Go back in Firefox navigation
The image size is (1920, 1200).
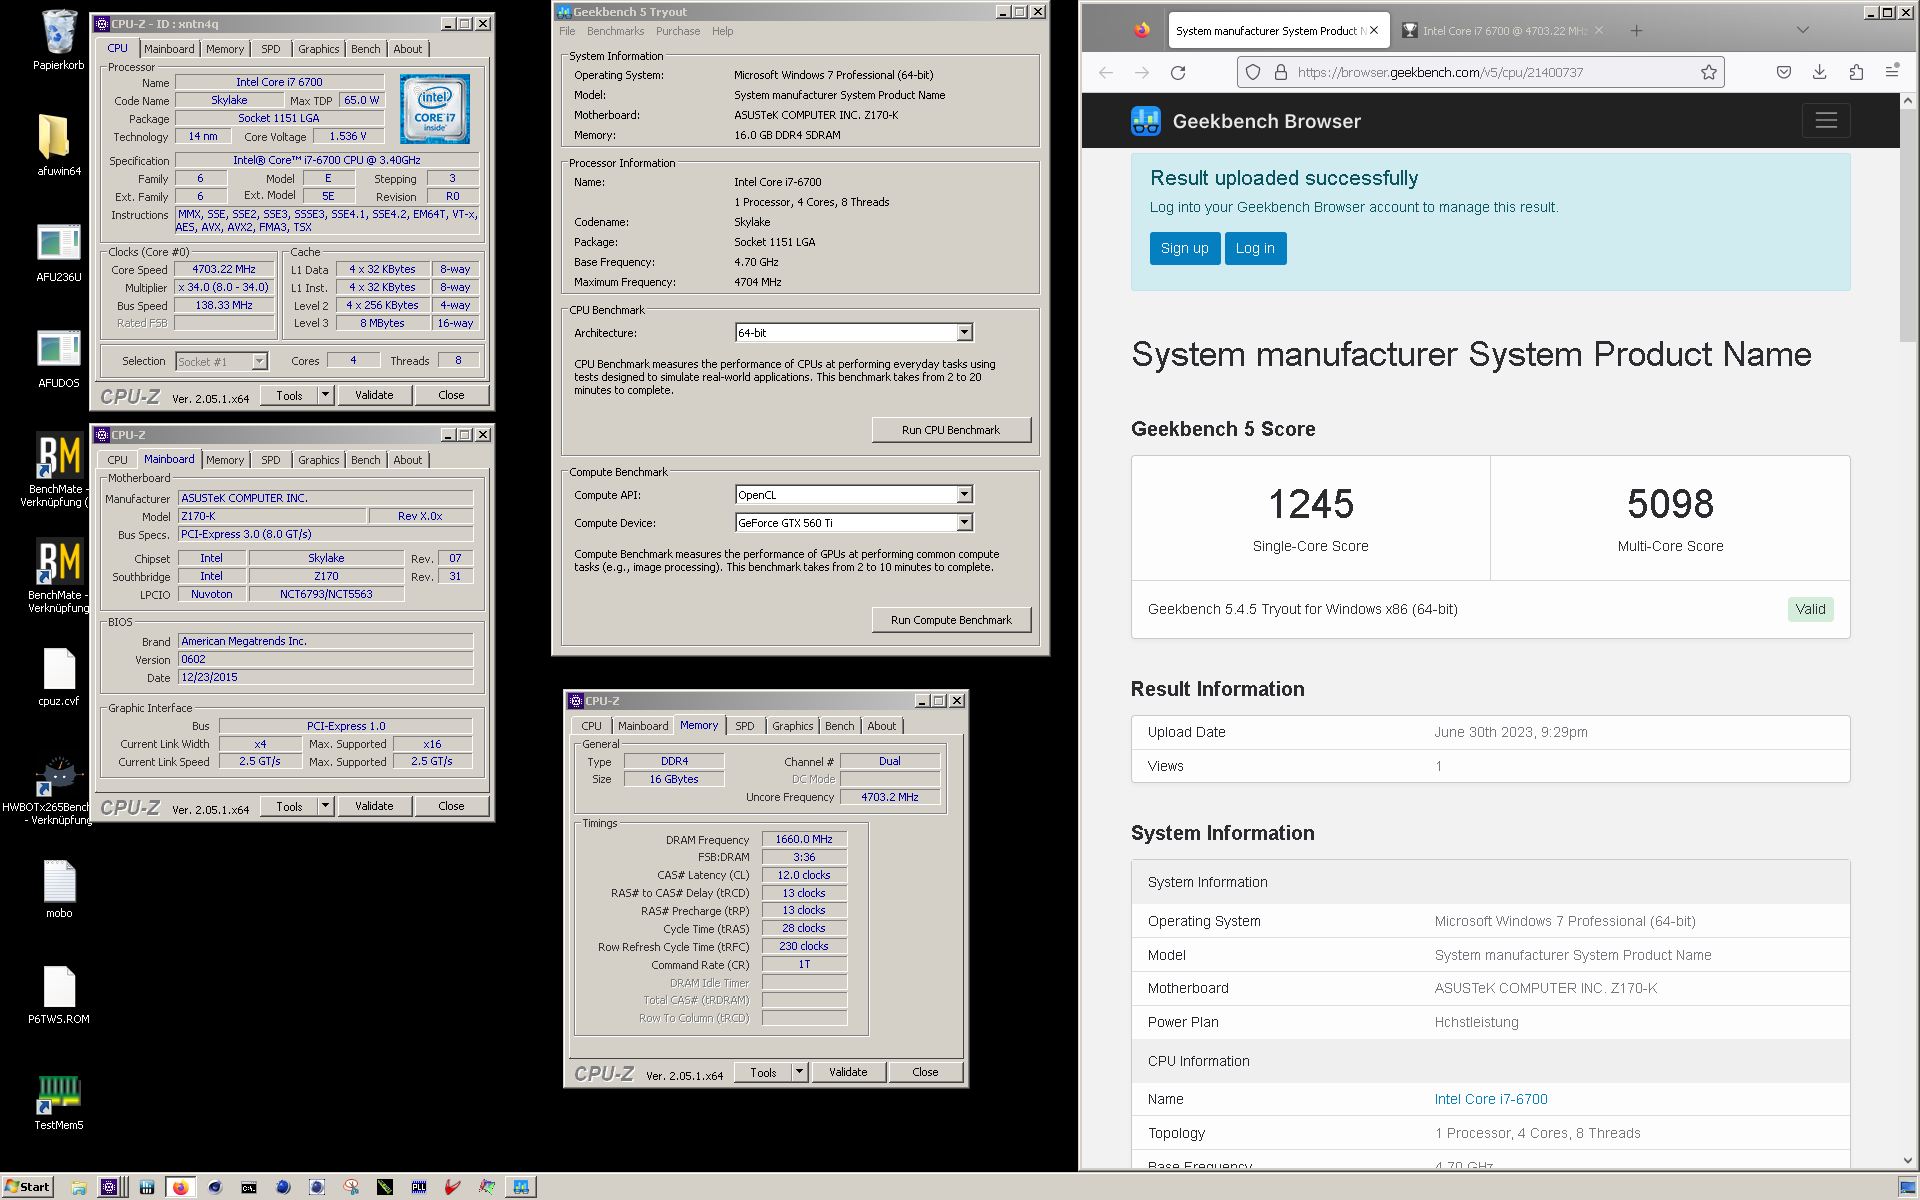click(x=1106, y=72)
